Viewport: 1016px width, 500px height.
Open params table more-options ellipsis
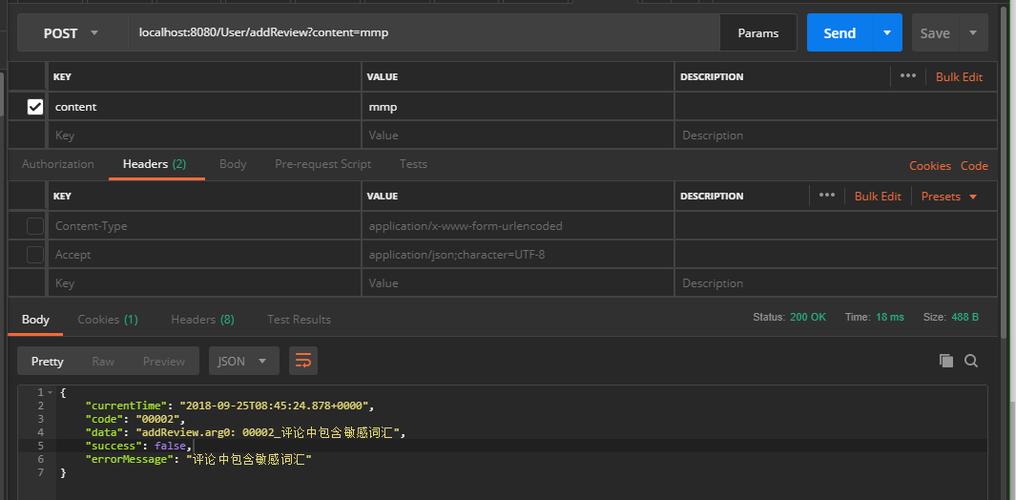[x=908, y=76]
